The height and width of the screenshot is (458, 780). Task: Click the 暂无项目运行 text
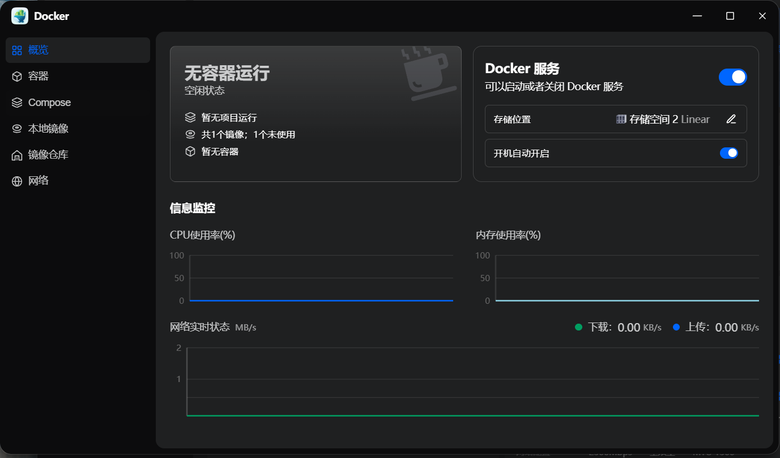point(229,118)
